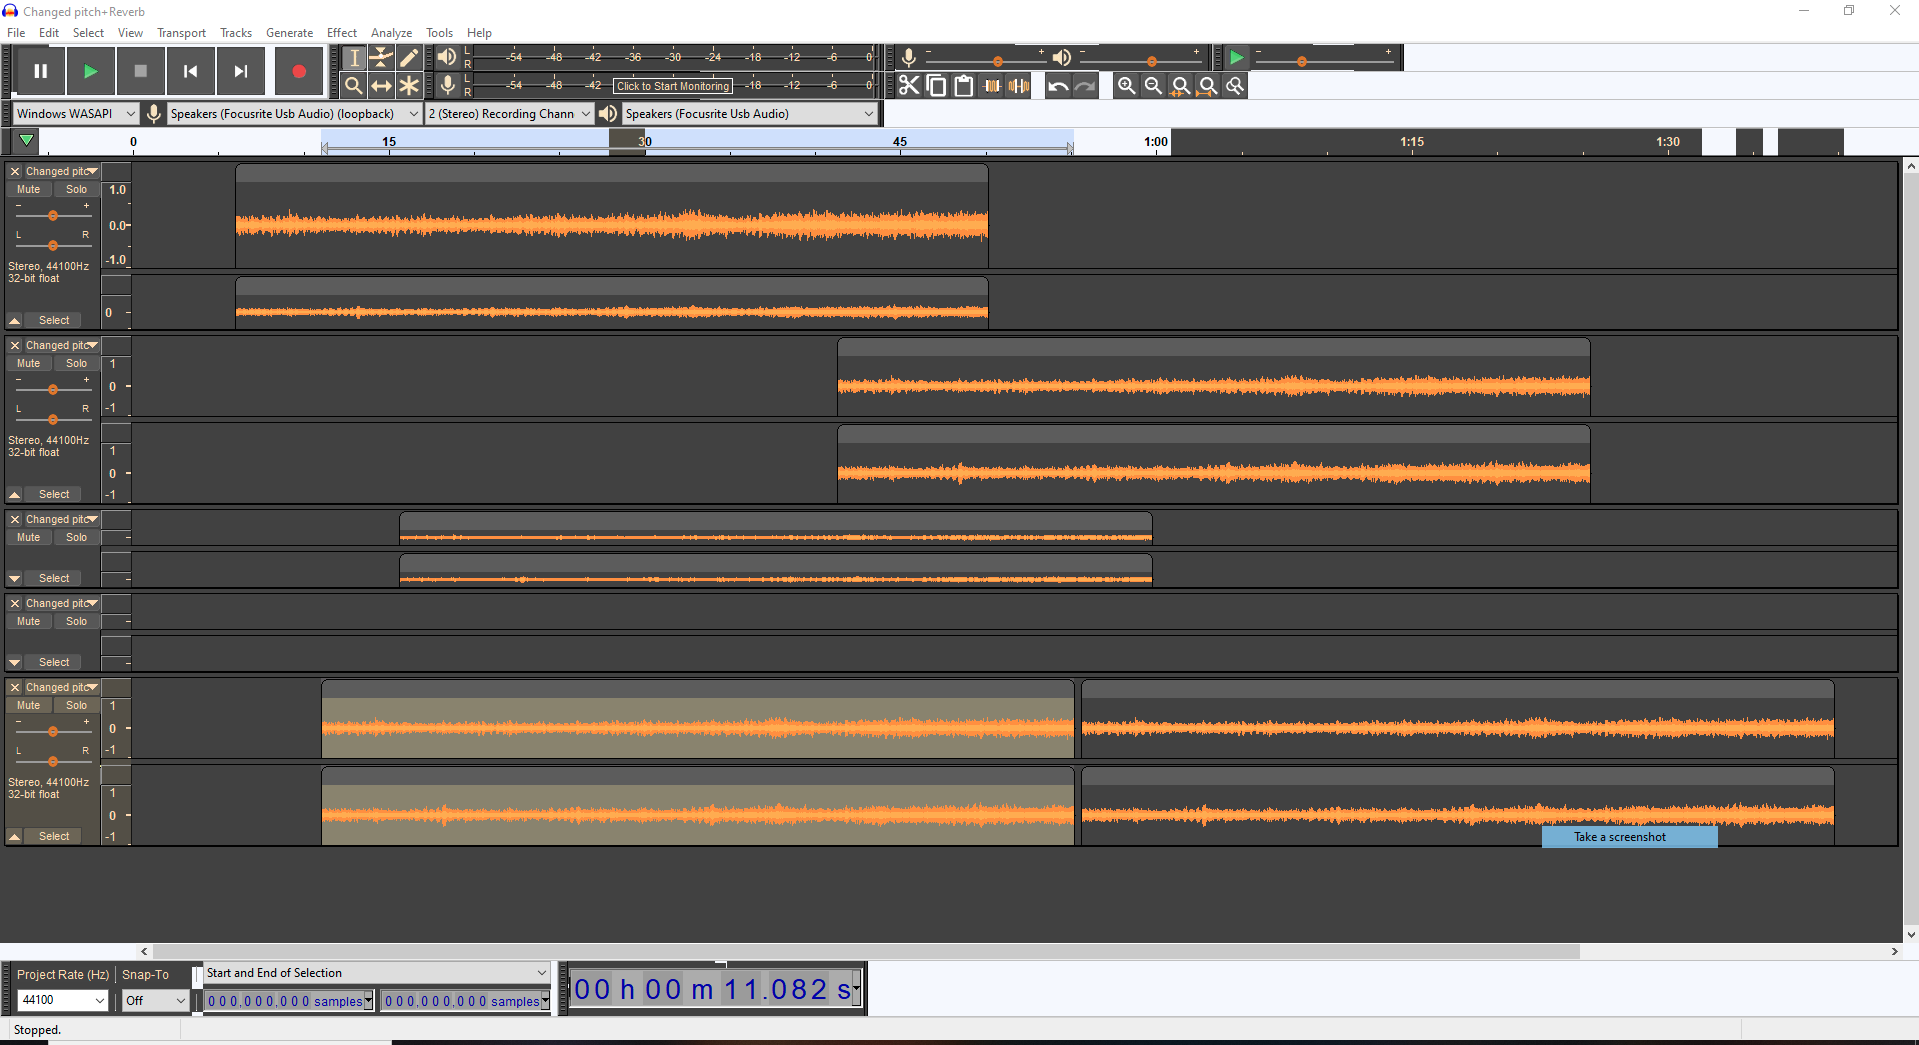Open the Generate menu
The image size is (1919, 1045).
click(289, 32)
